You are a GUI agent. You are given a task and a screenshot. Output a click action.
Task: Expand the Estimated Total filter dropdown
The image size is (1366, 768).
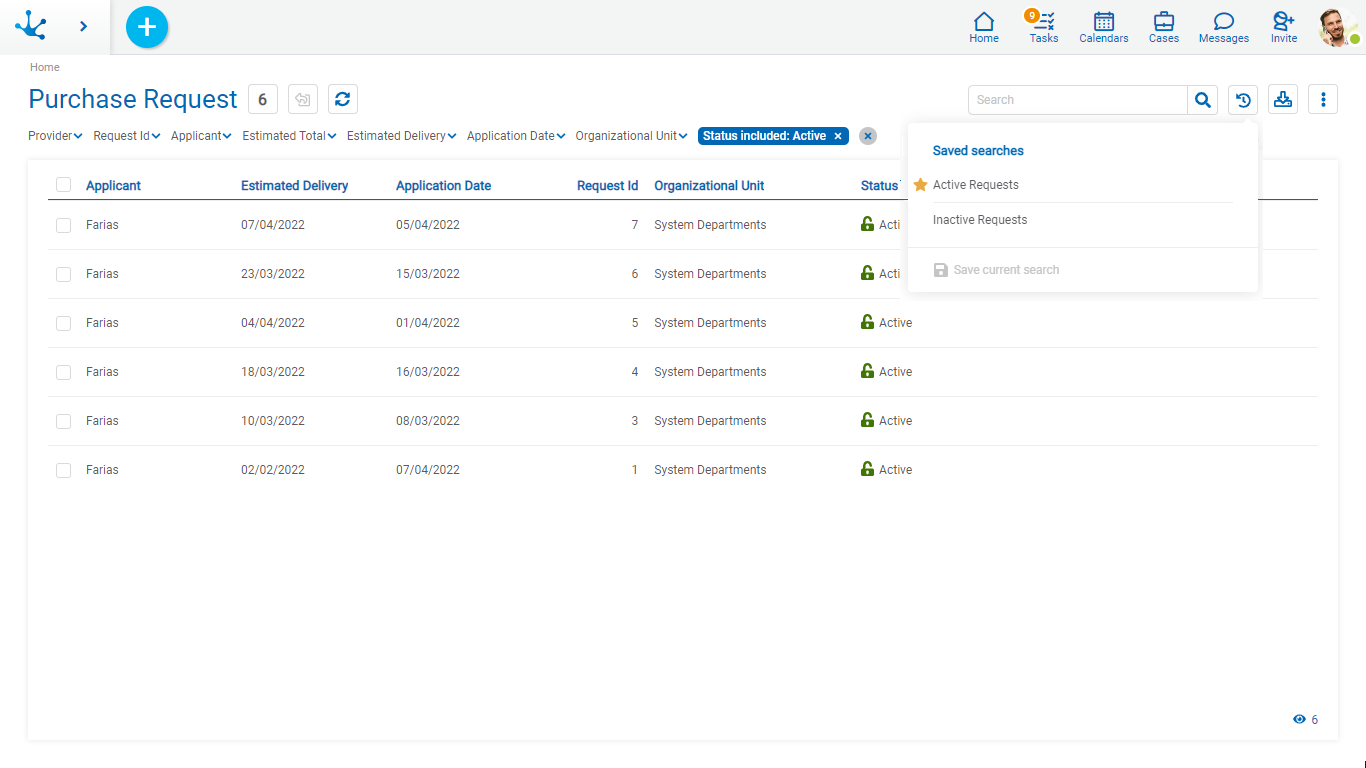click(x=289, y=136)
